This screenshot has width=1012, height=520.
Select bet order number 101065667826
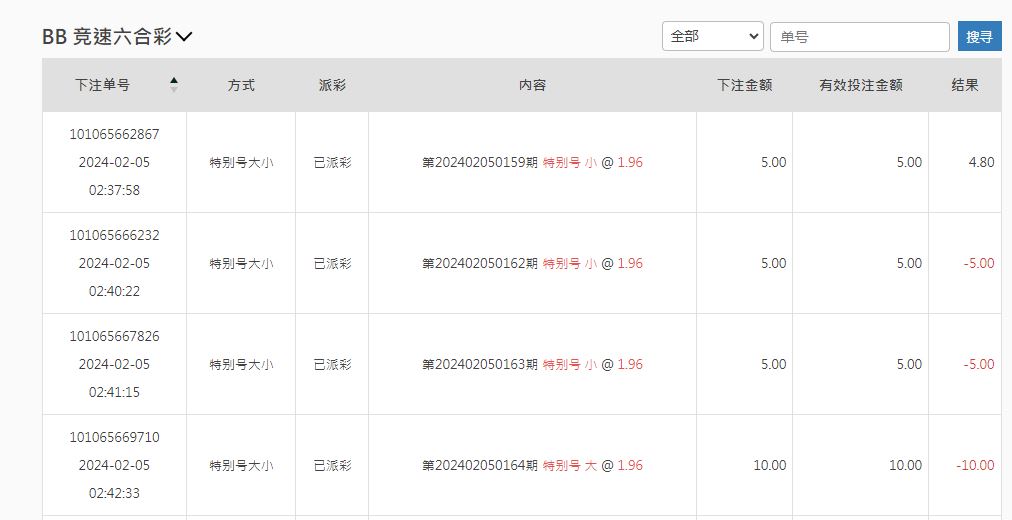[114, 336]
